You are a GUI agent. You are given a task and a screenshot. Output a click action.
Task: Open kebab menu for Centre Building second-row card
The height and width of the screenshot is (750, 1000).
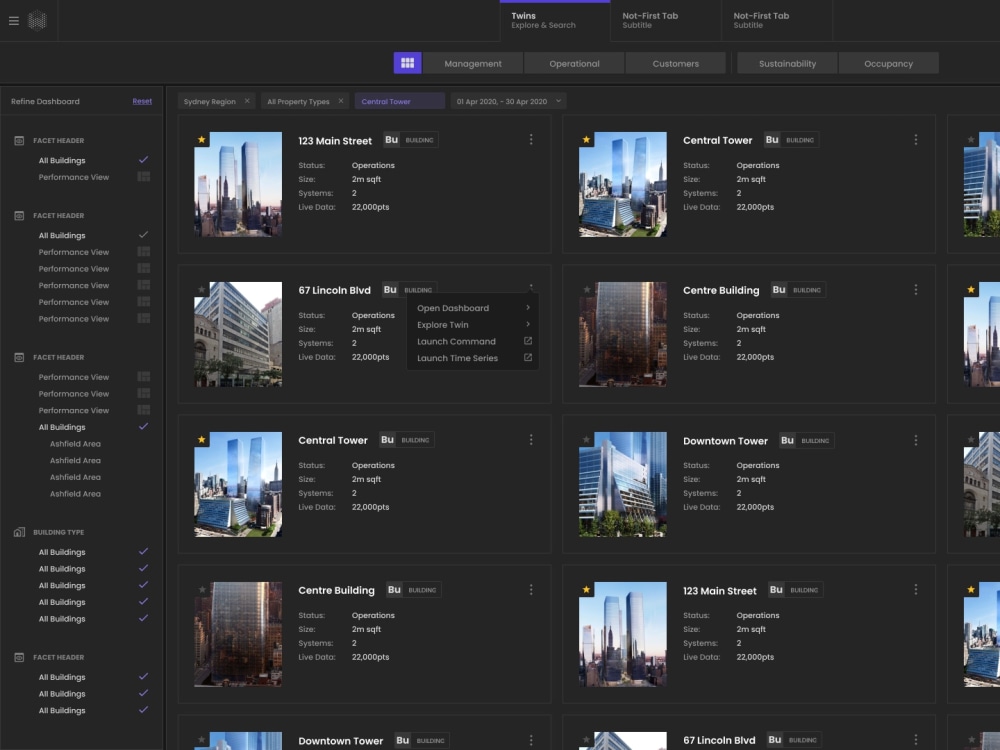(916, 290)
